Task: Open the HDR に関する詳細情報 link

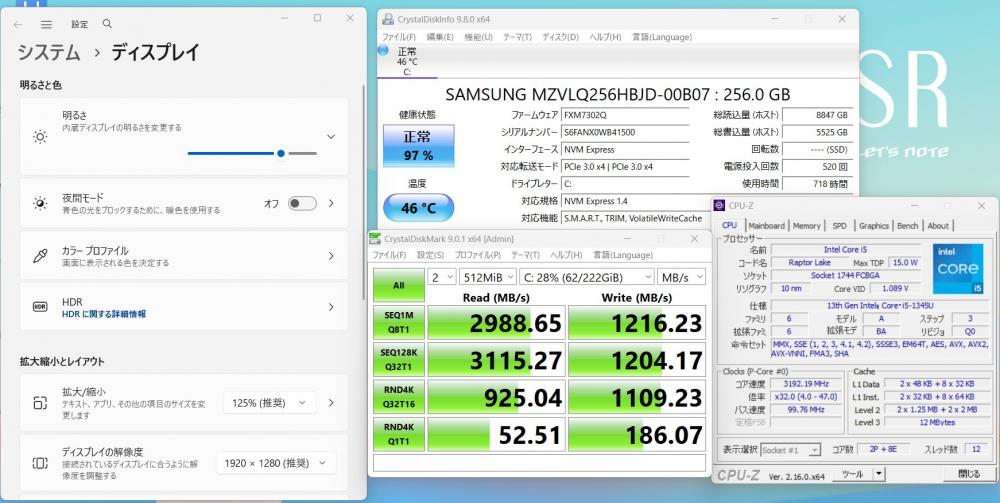Action: [104, 314]
